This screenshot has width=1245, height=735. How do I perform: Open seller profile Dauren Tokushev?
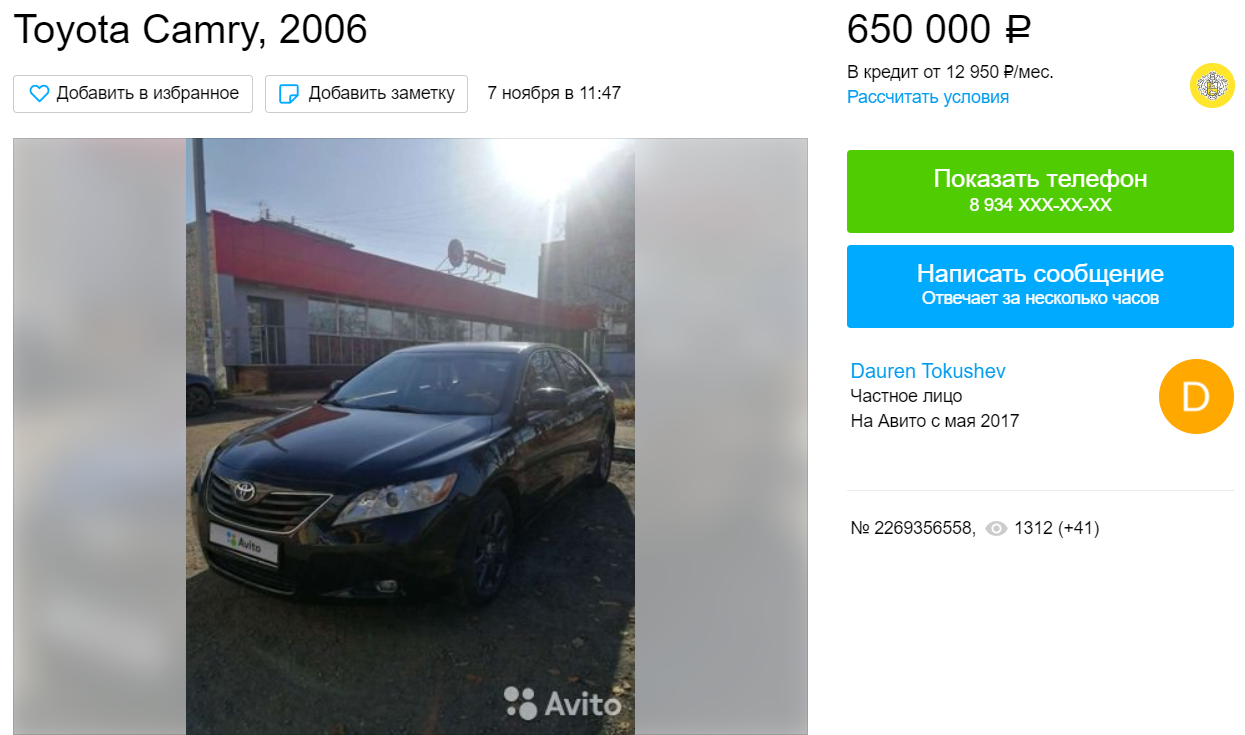tap(928, 371)
